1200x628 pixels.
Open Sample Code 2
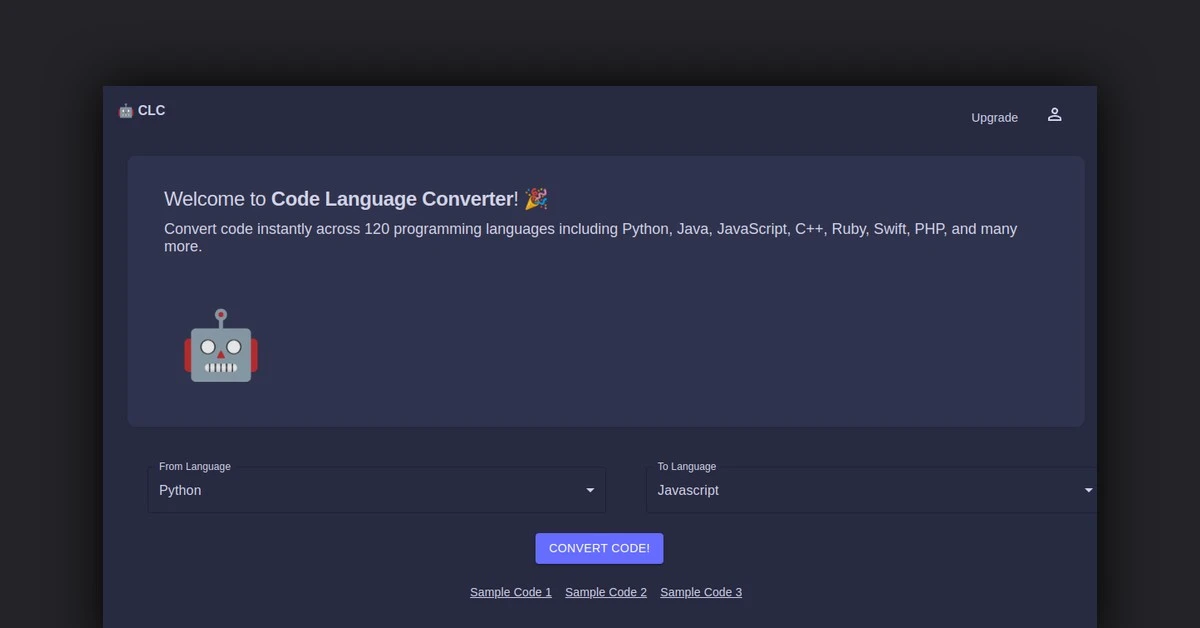point(605,592)
